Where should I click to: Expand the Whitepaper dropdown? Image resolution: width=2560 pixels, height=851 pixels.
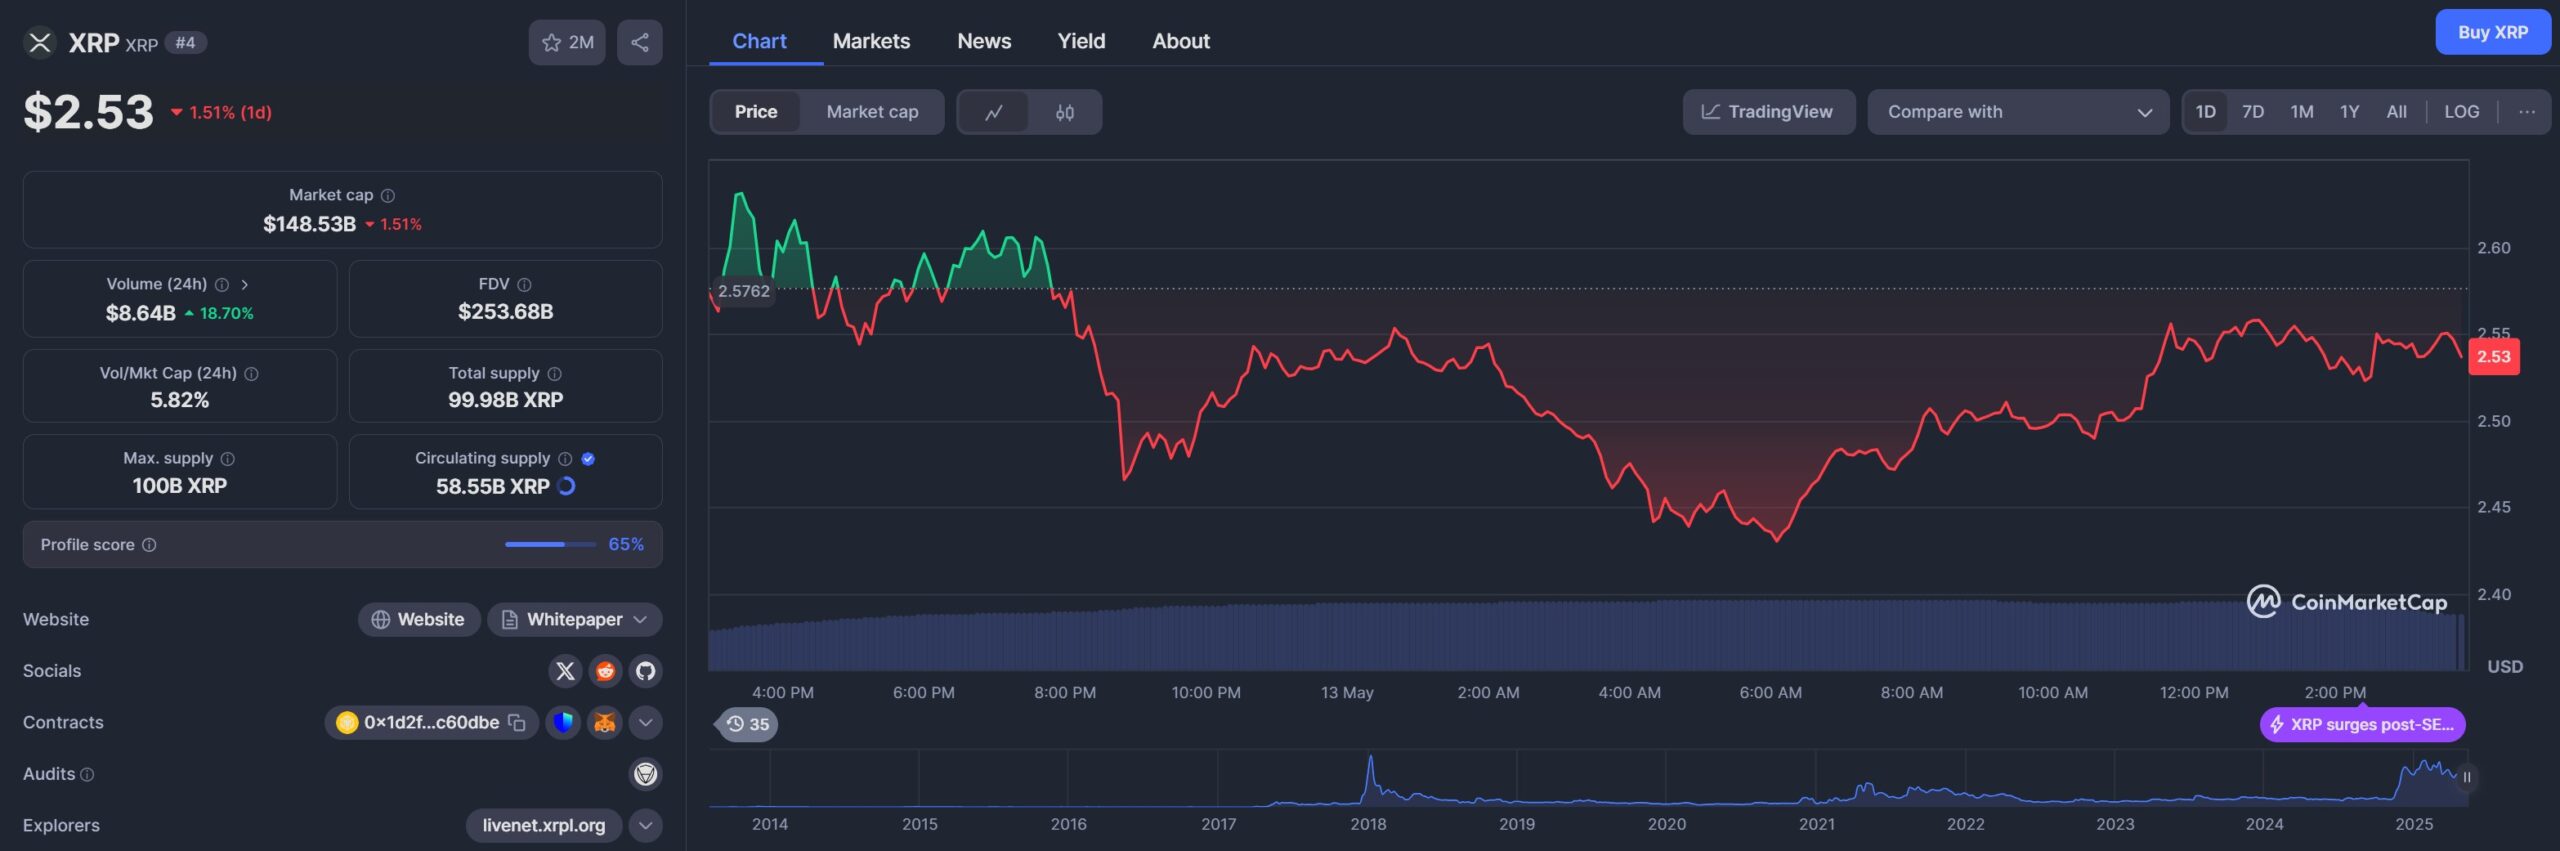640,620
